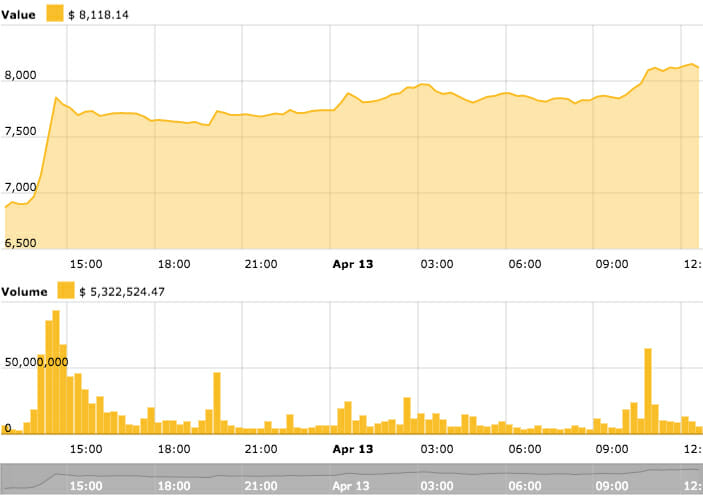Click the Apr 13 label under the price chart
This screenshot has height=500, width=703.
click(x=353, y=264)
